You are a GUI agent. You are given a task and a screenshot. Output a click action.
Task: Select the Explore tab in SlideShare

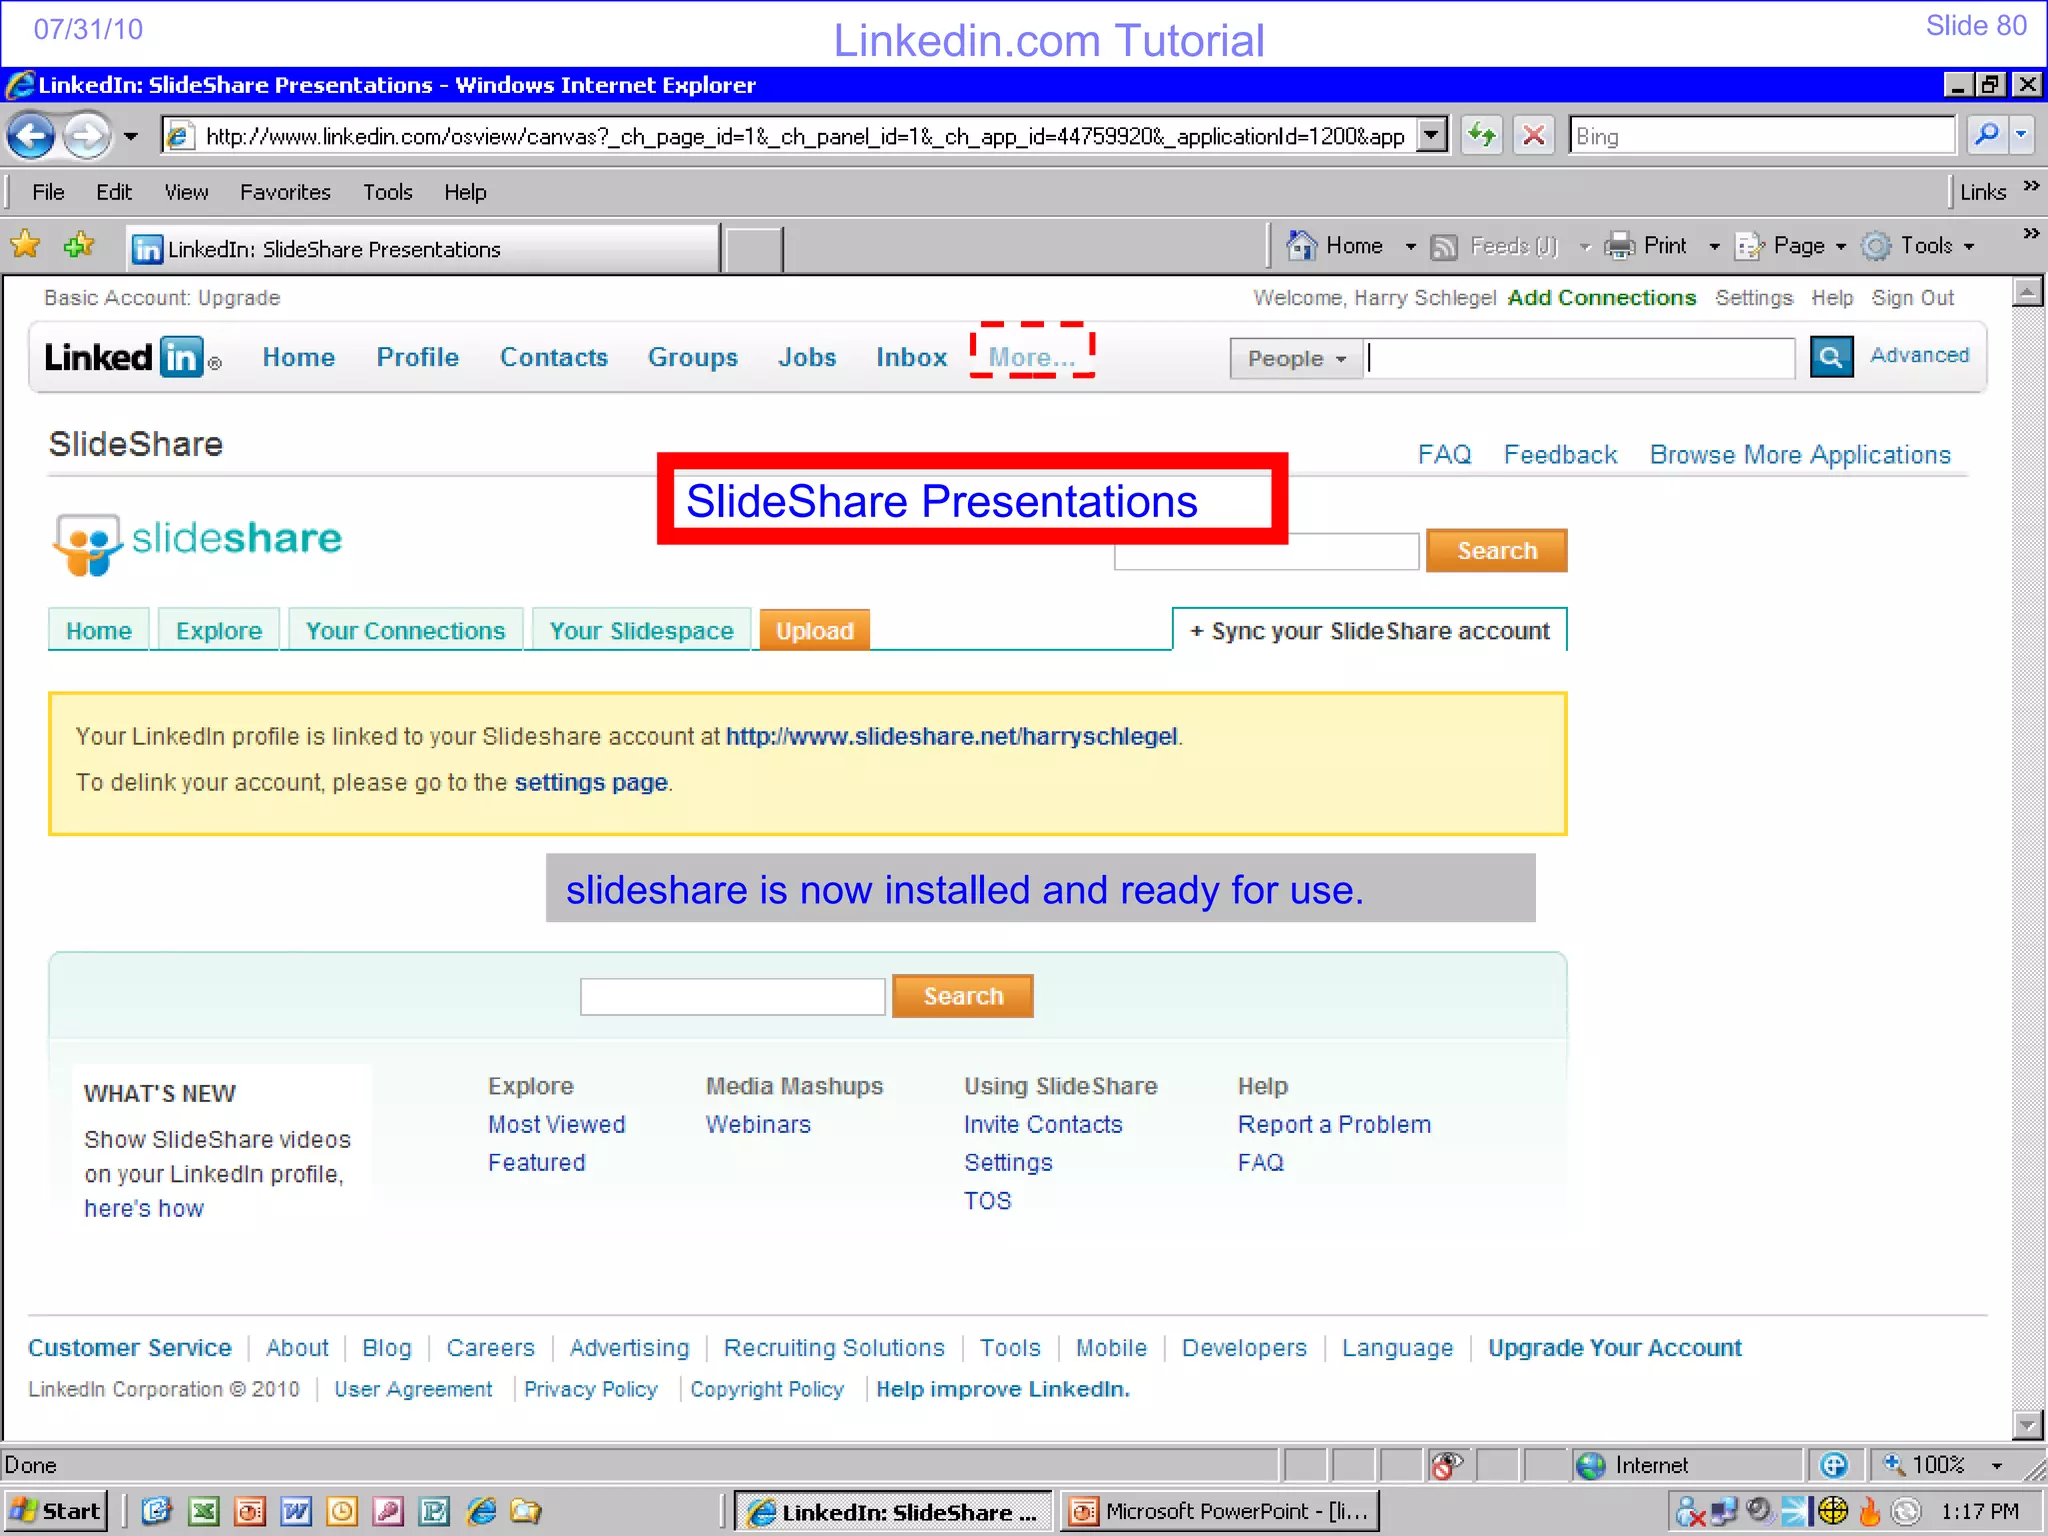[219, 631]
